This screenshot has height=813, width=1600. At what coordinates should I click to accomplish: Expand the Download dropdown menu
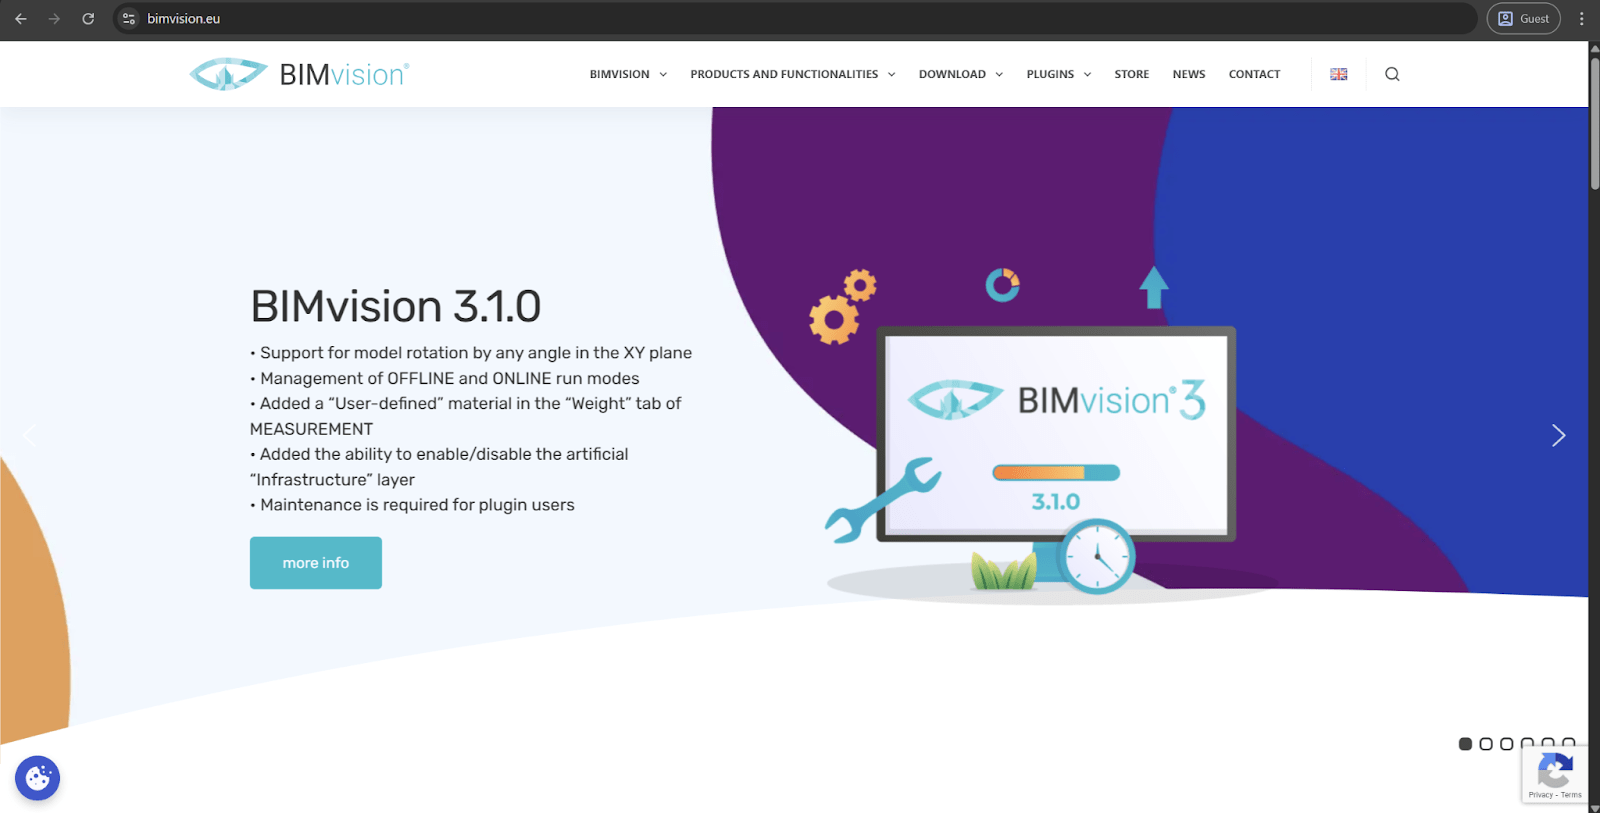point(960,74)
